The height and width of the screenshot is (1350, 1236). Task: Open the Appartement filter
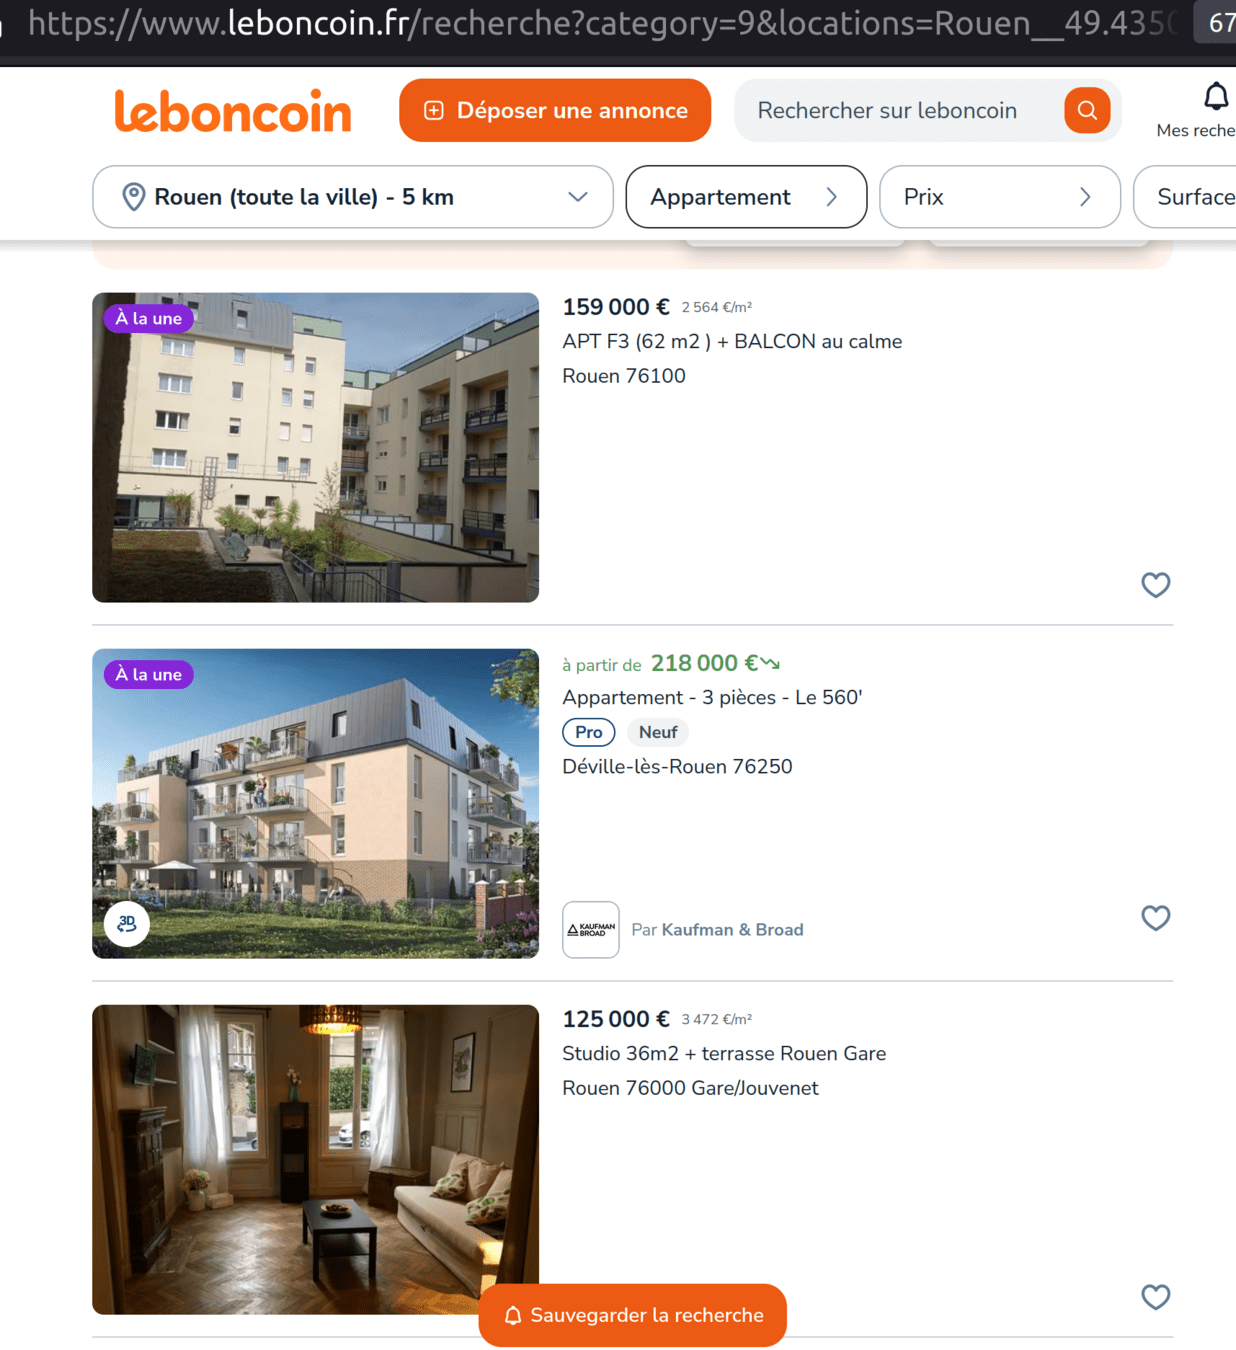click(x=746, y=197)
